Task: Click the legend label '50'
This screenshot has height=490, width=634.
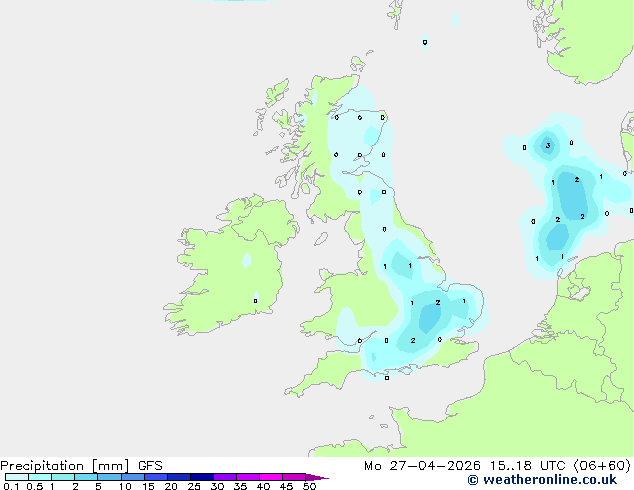Action: pos(309,486)
